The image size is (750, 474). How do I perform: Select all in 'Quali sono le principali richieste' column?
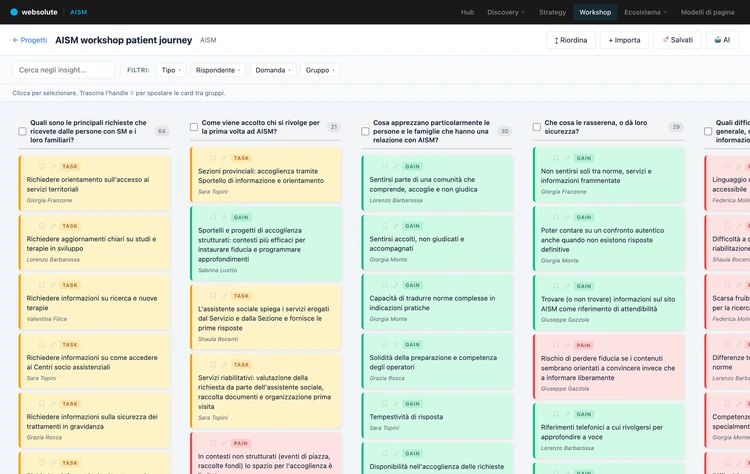pos(22,131)
